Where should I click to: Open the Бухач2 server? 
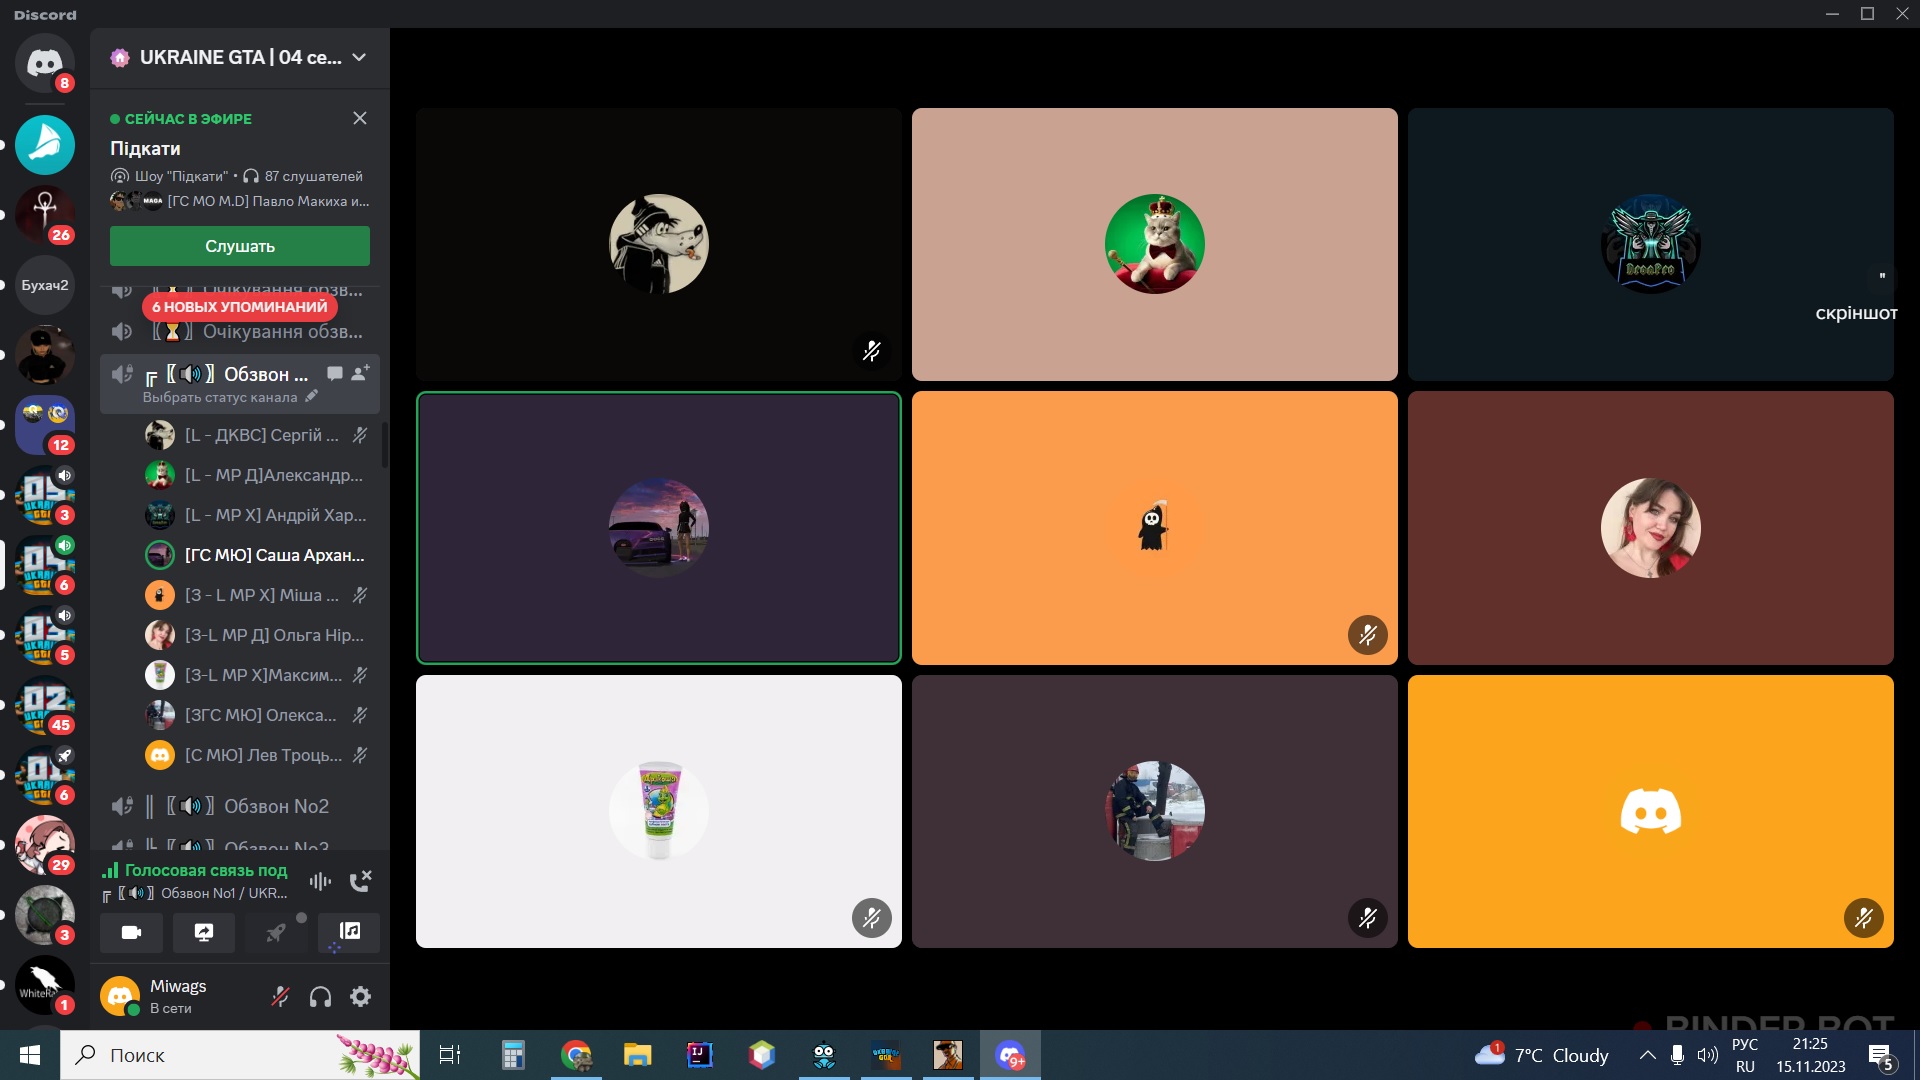pyautogui.click(x=44, y=285)
